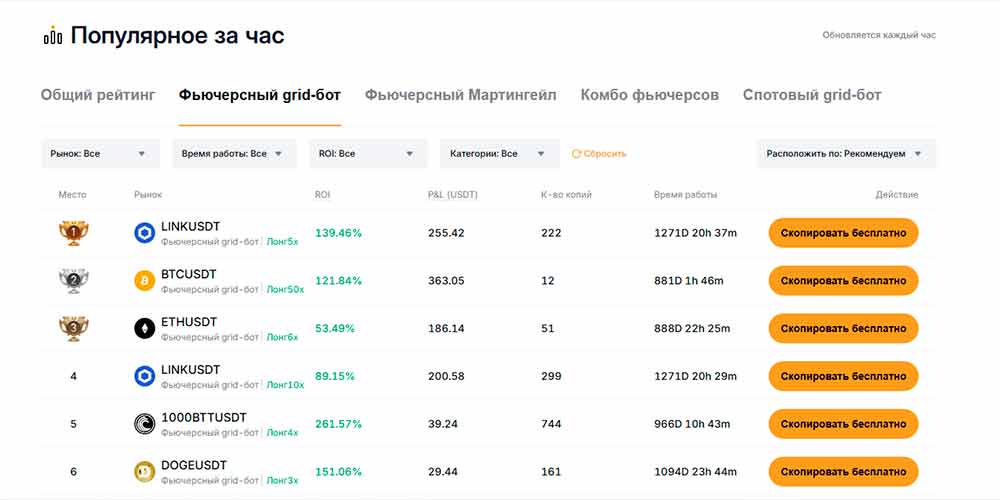Click the 1000BTTUSDT coin icon
The width and height of the screenshot is (1000, 500).
click(145, 424)
